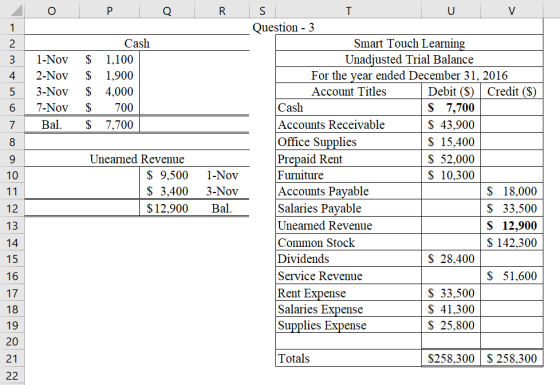
Task: Click the $51,600 Service Revenue credit
Action: (x=512, y=276)
